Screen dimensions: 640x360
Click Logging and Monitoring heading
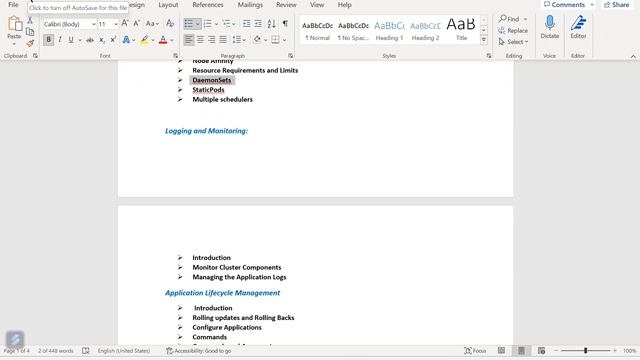206,131
